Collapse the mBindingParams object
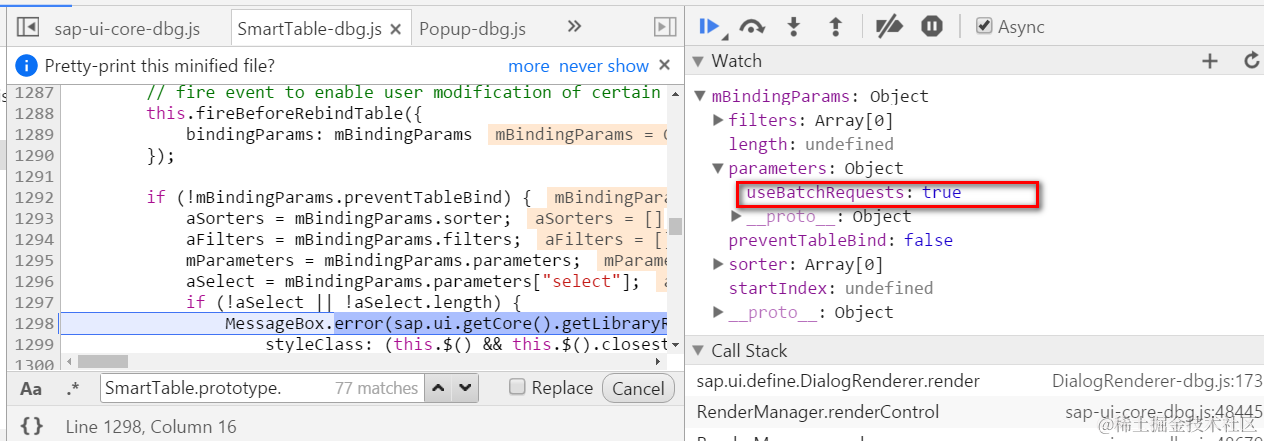The width and height of the screenshot is (1264, 441). (x=700, y=97)
